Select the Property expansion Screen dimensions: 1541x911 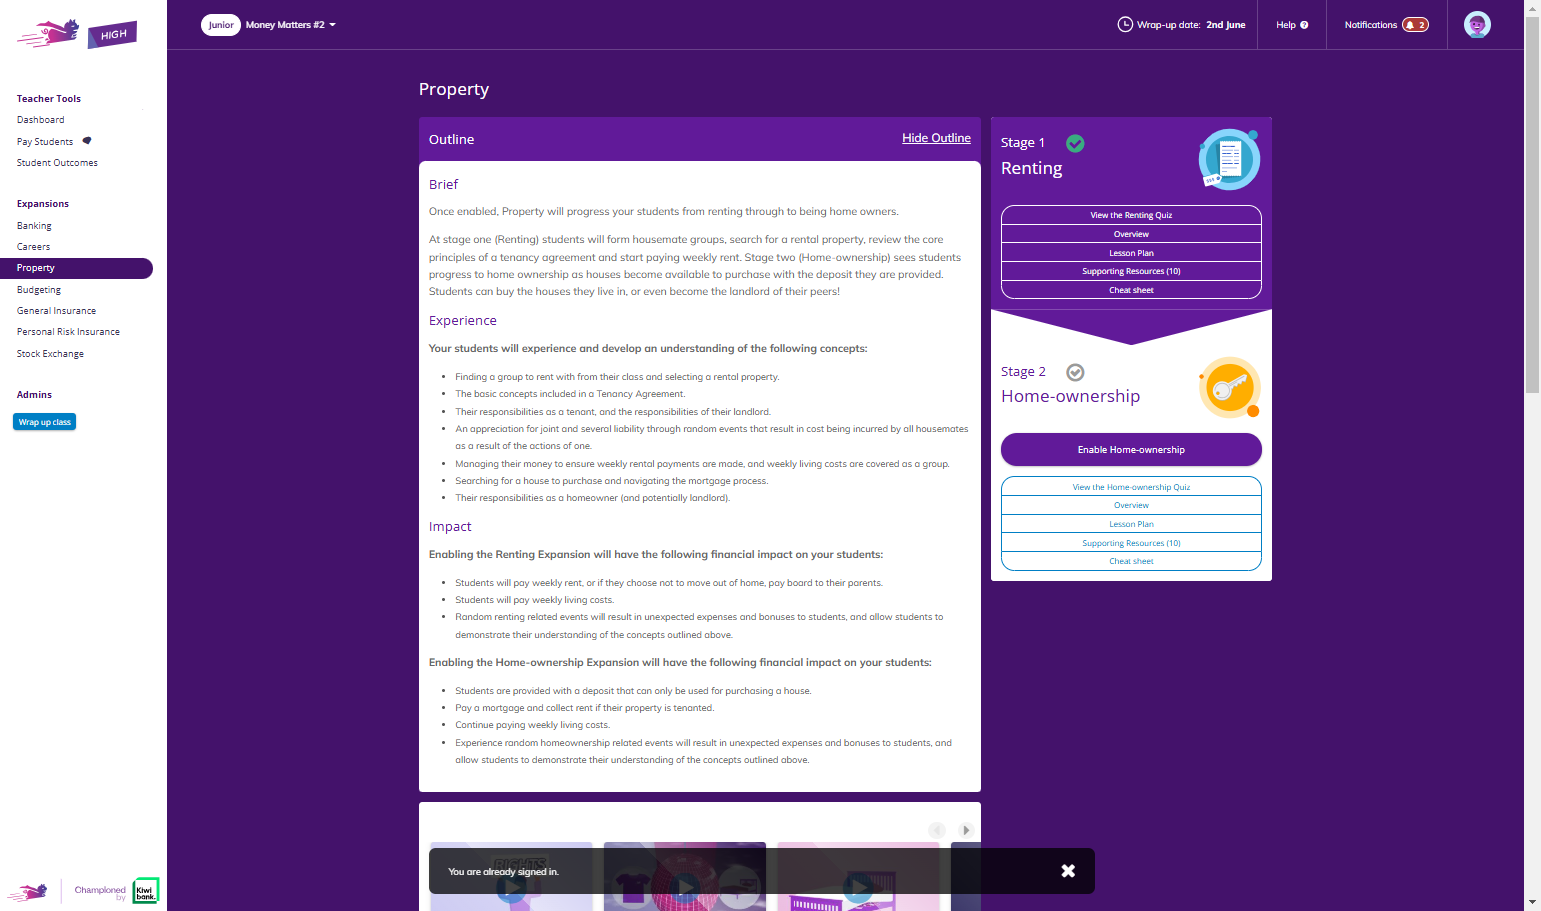coord(76,268)
